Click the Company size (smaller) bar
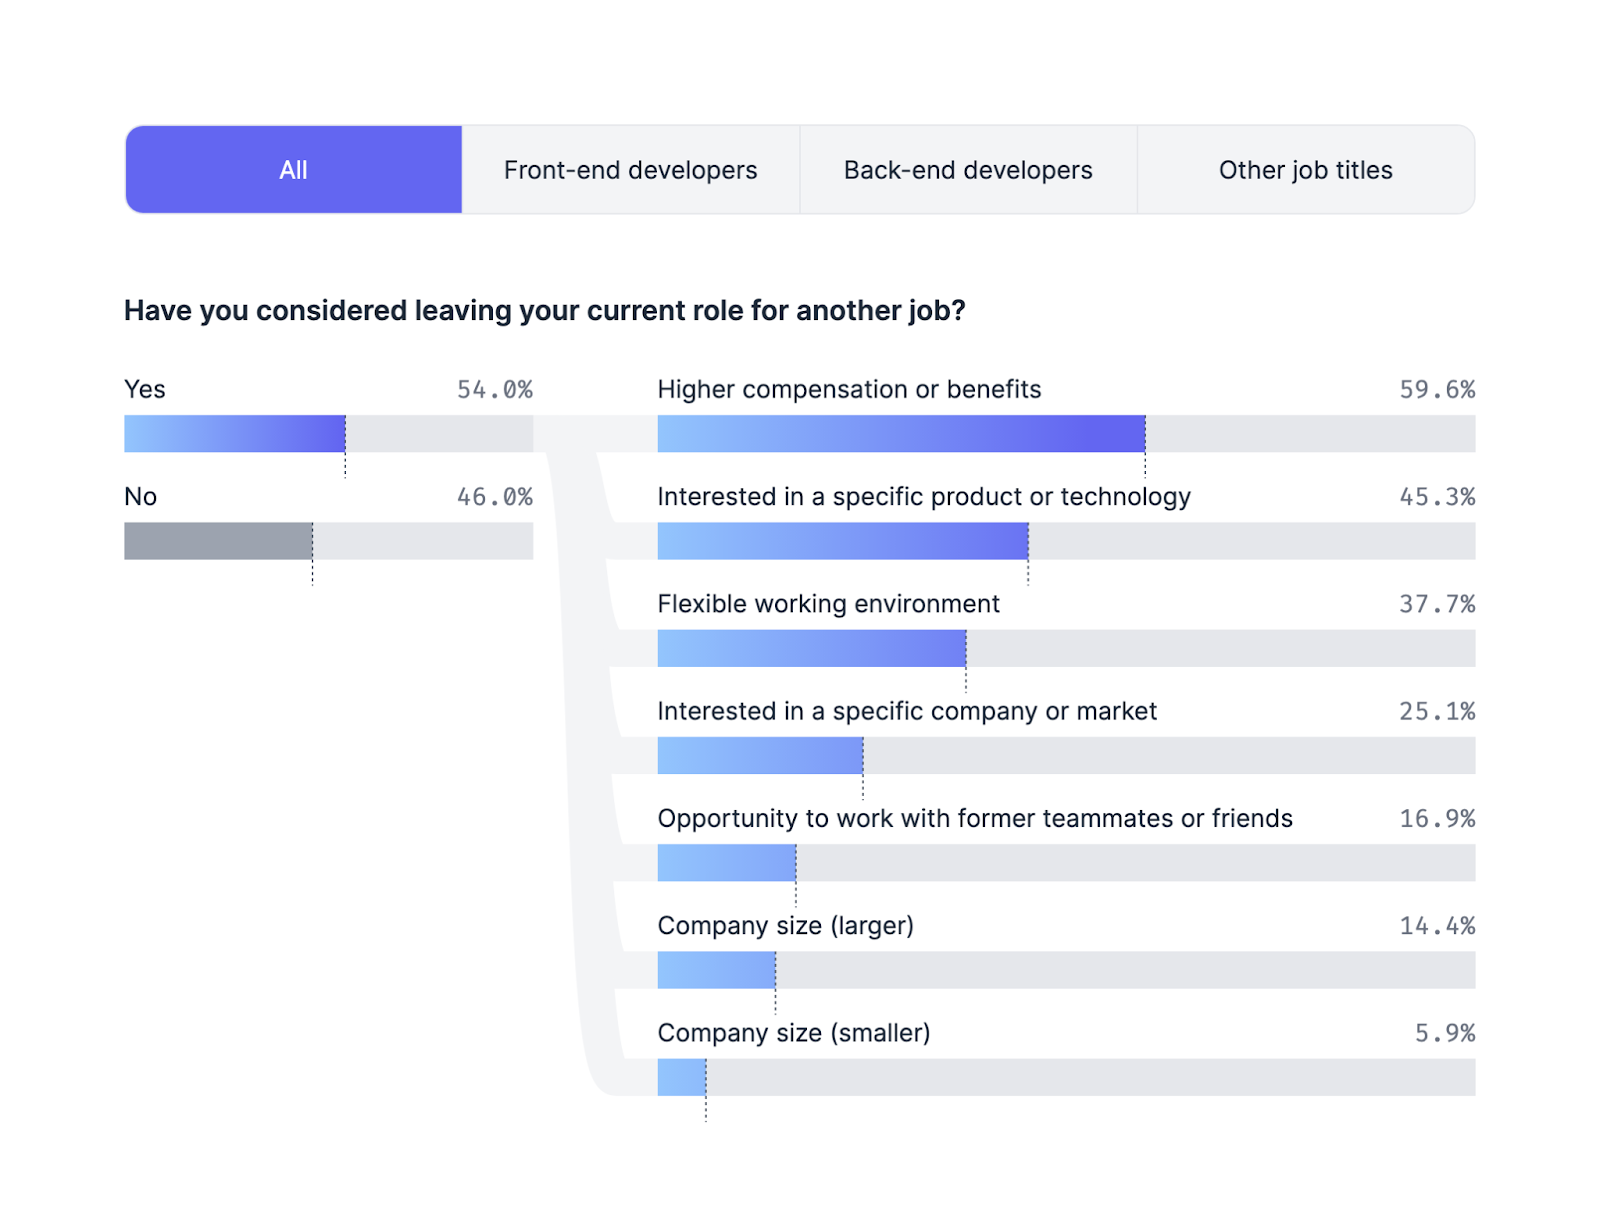 click(x=682, y=1077)
